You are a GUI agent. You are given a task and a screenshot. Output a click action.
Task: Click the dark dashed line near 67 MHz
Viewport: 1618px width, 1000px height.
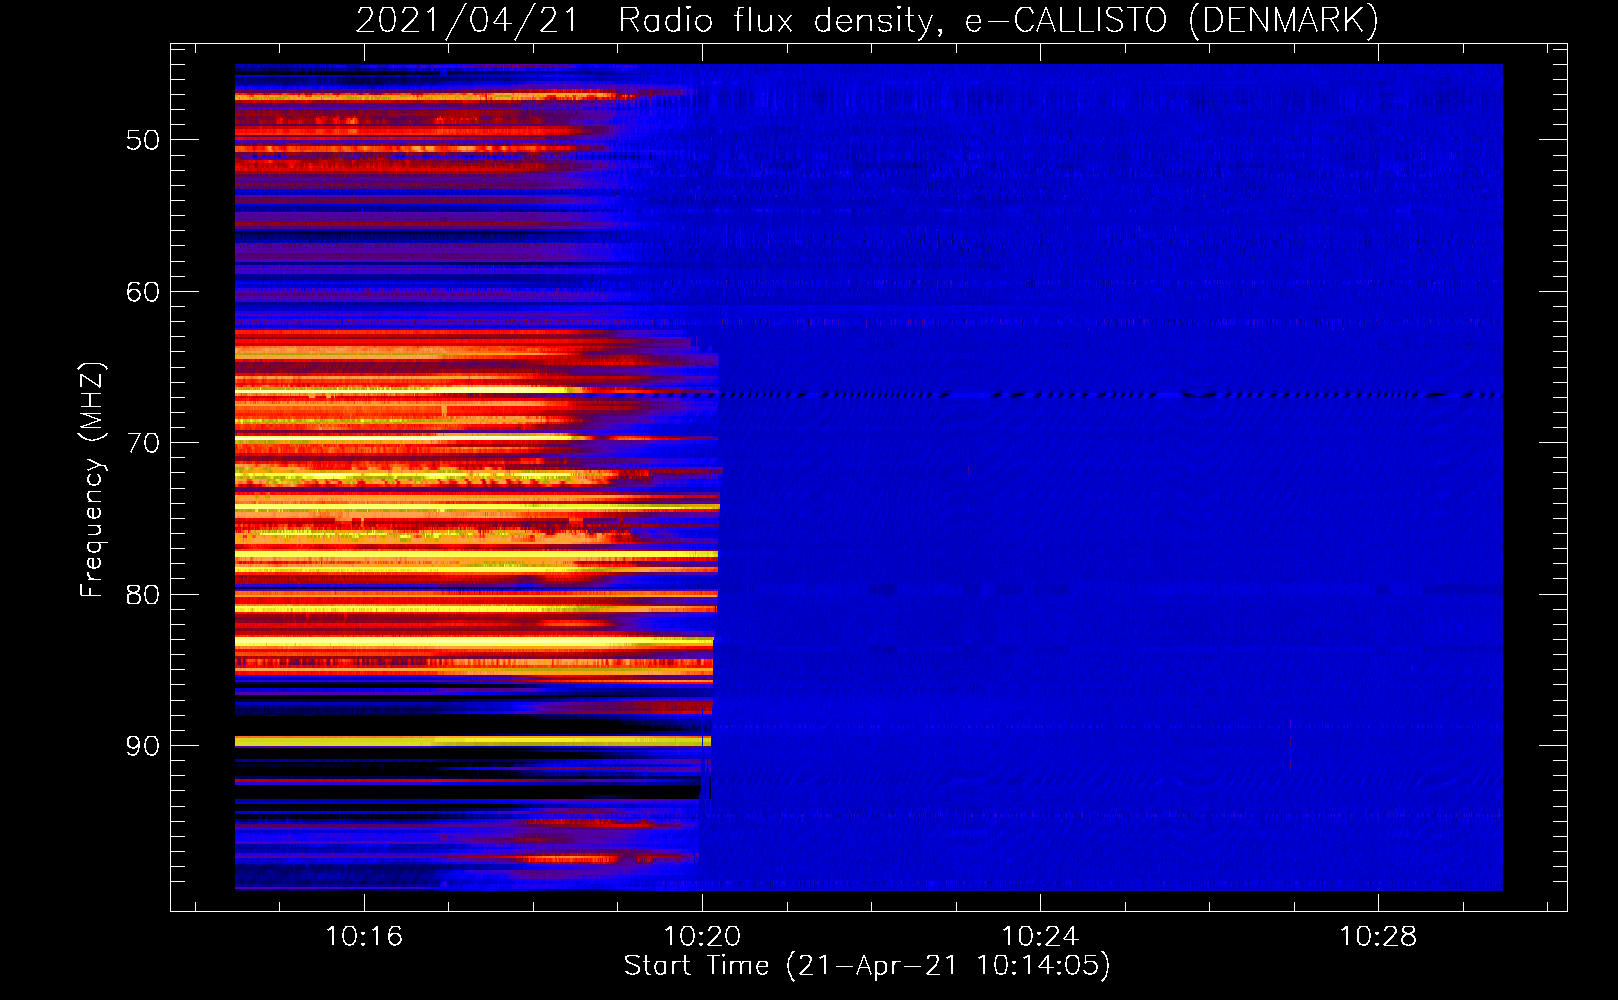pyautogui.click(x=1110, y=395)
